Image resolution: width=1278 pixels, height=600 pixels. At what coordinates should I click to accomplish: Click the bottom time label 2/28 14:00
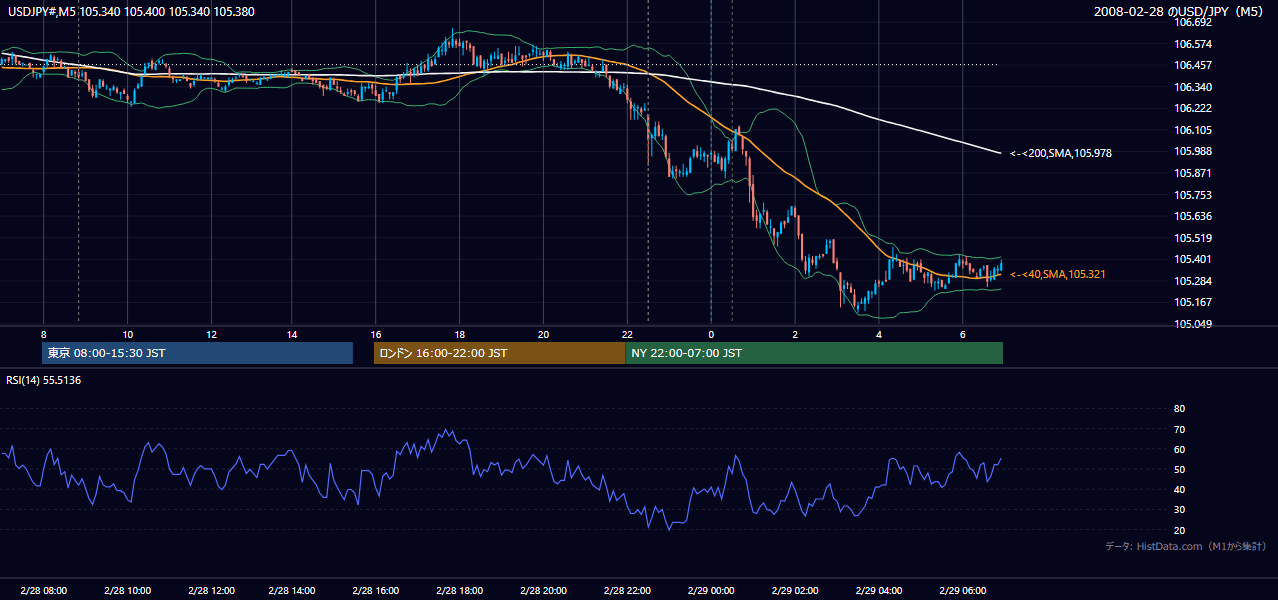[294, 591]
